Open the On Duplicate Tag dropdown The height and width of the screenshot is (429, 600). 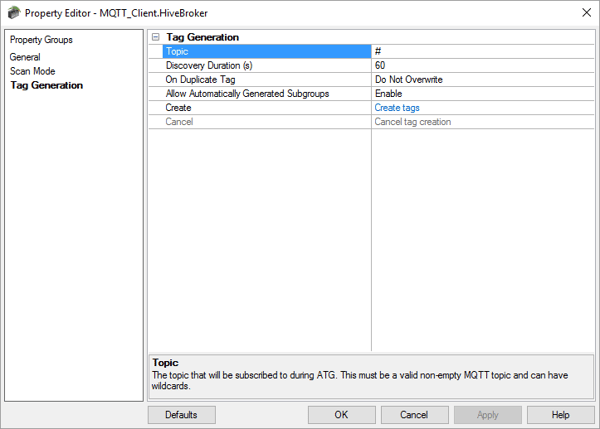coord(480,79)
